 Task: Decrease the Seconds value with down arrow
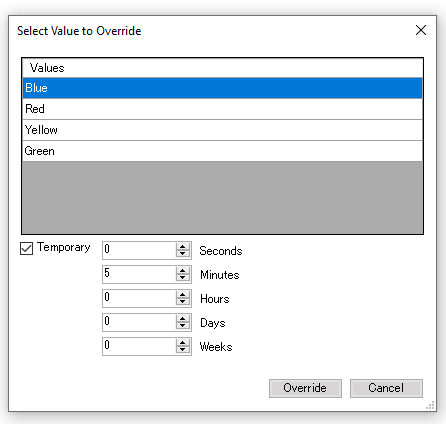182,254
